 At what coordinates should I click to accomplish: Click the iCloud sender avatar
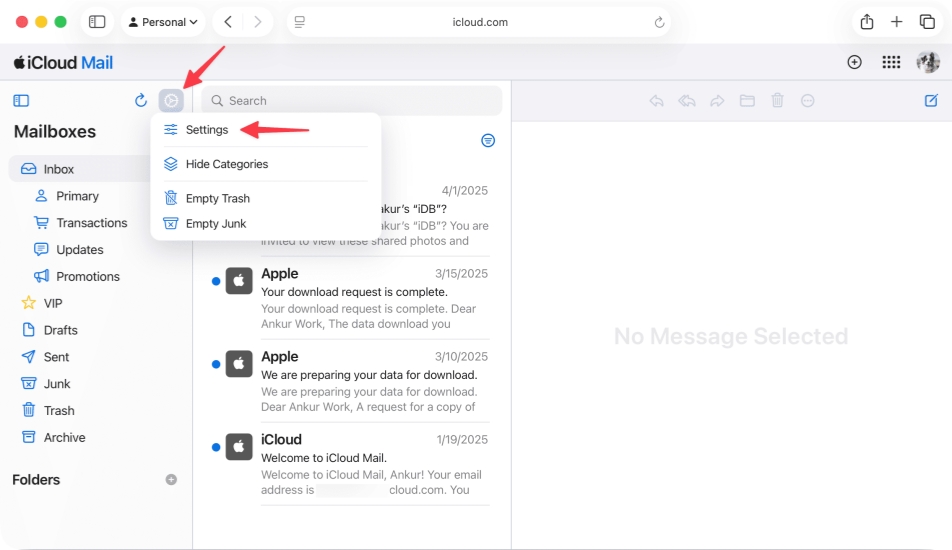[x=239, y=447]
